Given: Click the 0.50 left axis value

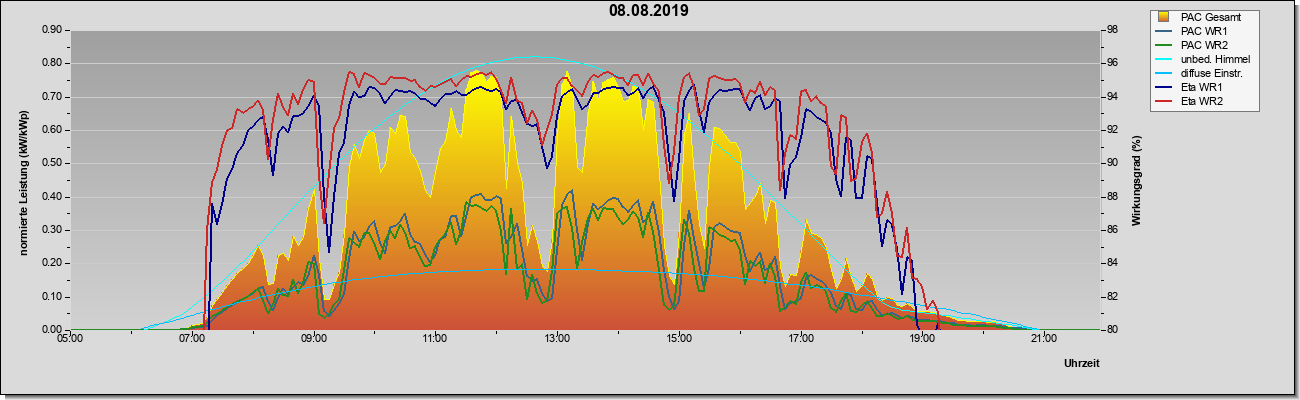Looking at the screenshot, I should [x=52, y=163].
